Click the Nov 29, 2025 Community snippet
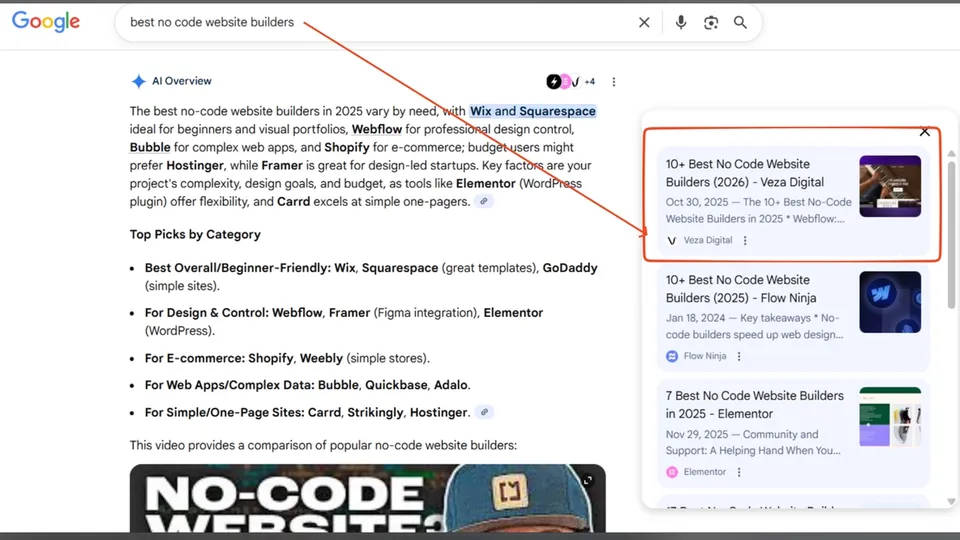Viewport: 960px width, 540px height. coord(753,442)
